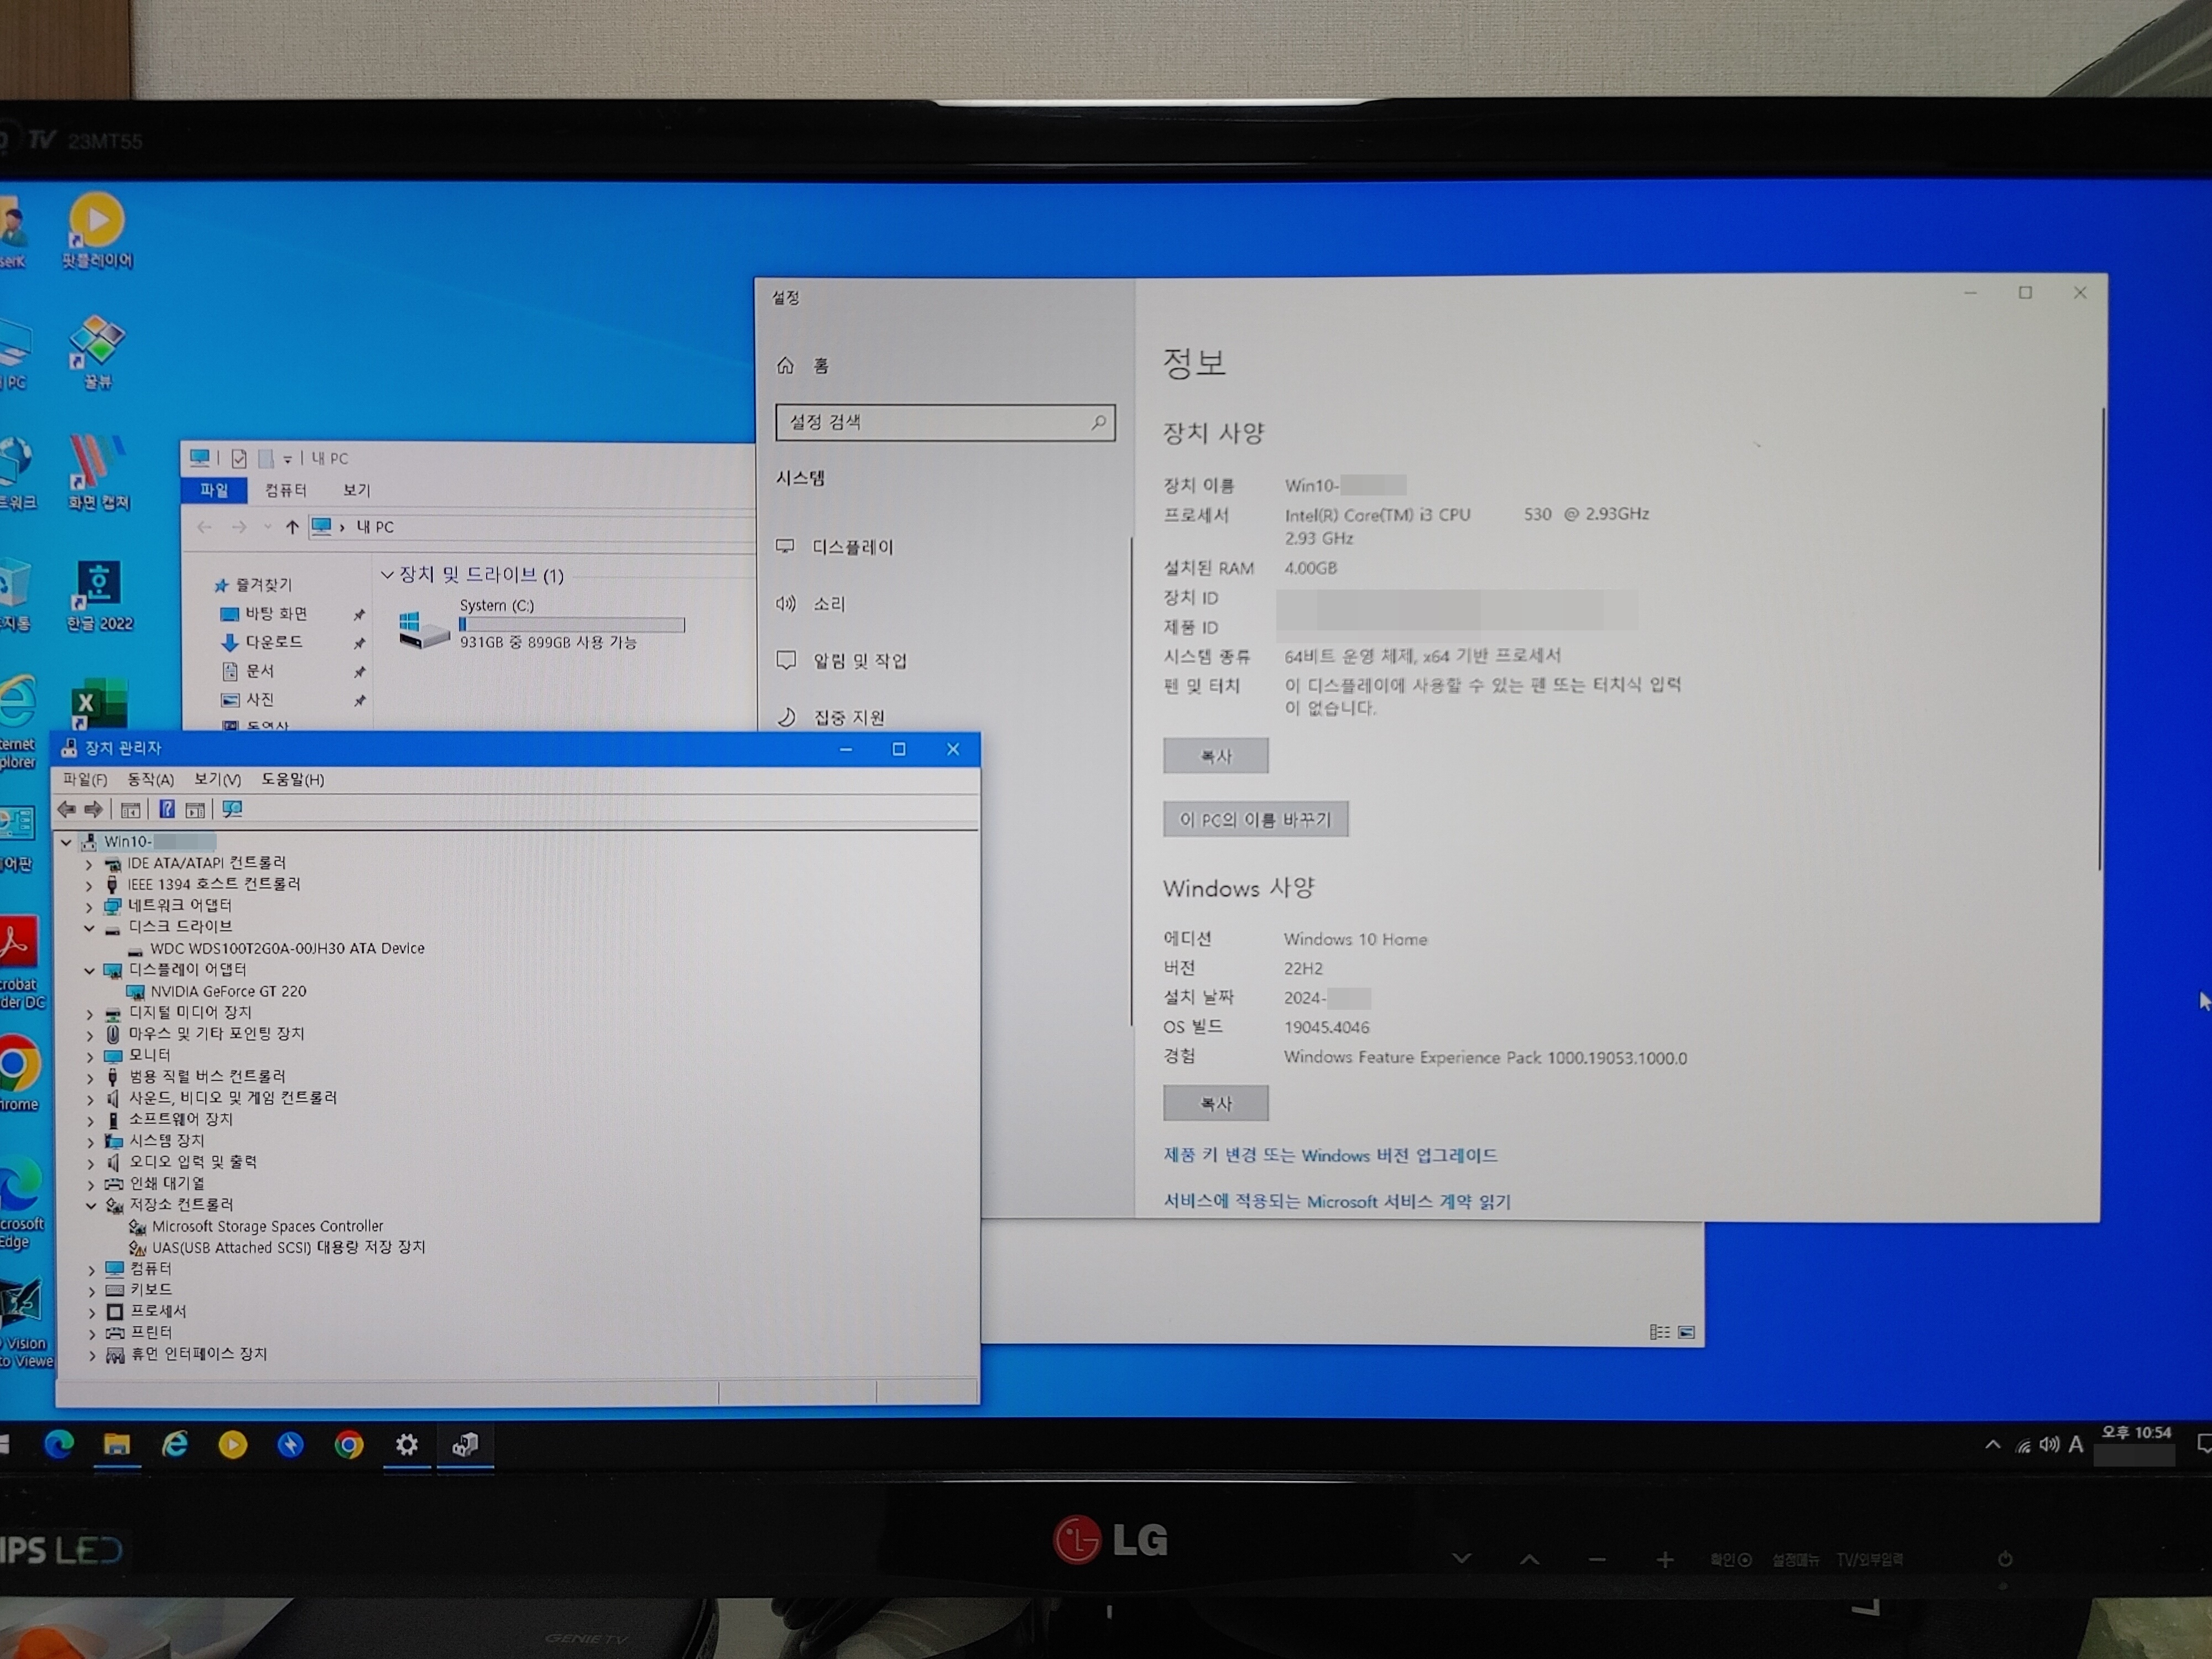
Task: Select UAS(USB Attached SCSI) 대용량 저장 장치
Action: pos(288,1248)
